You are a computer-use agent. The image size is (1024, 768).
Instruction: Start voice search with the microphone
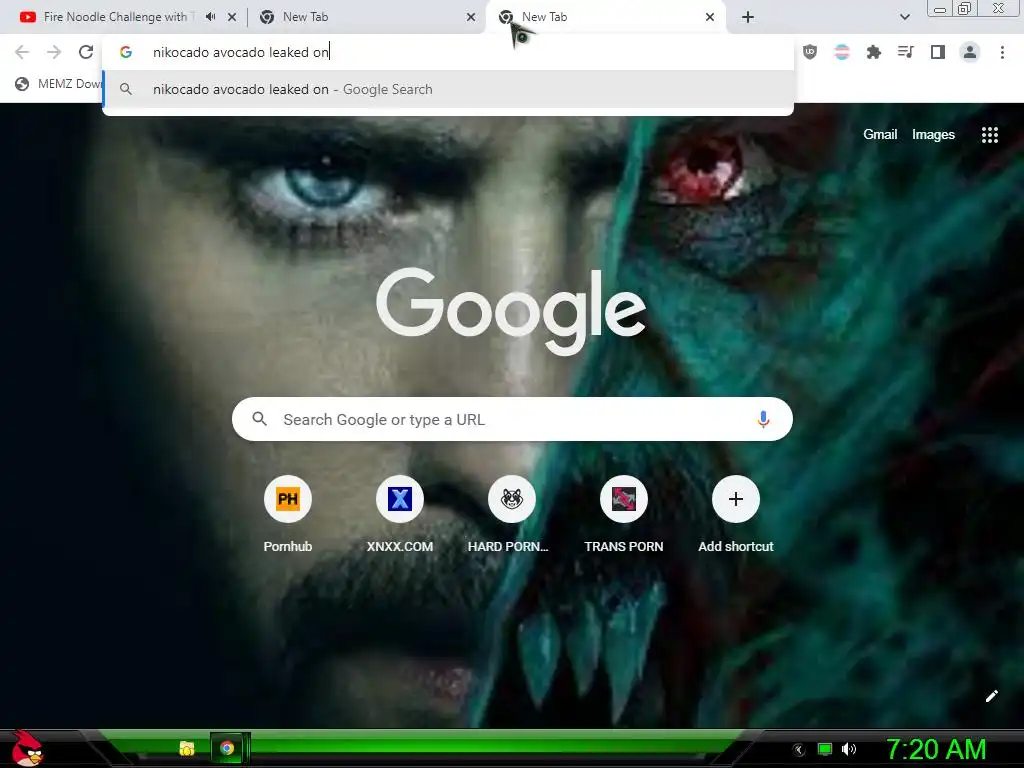[x=763, y=419]
